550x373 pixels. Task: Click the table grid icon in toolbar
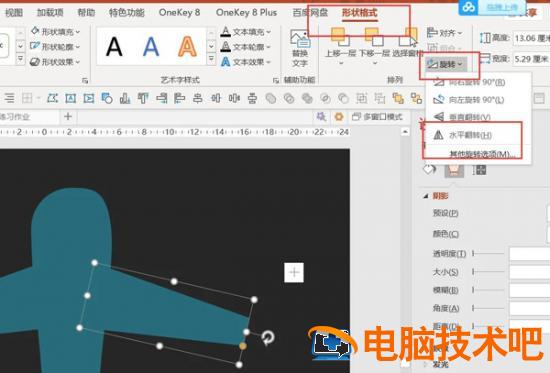27,98
